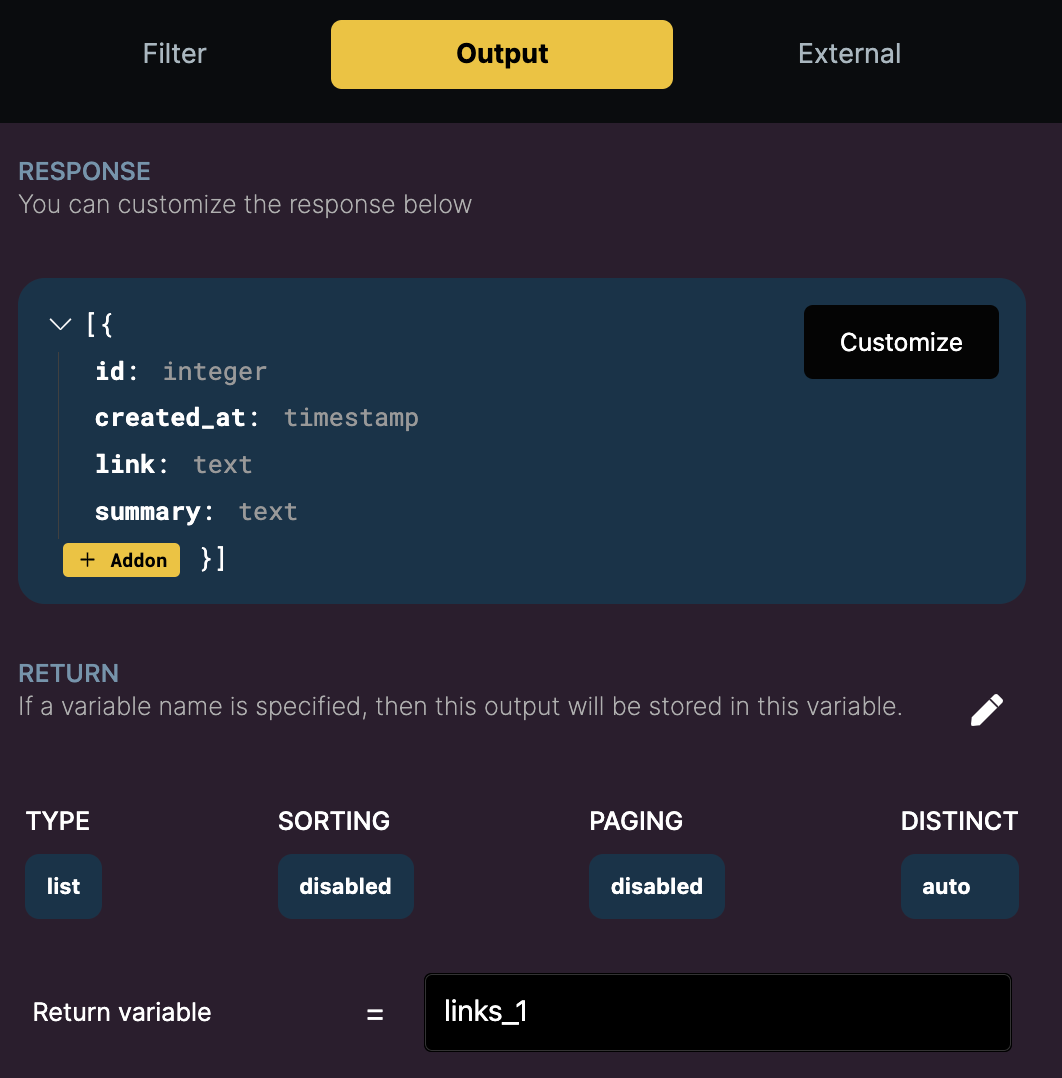Select the link text field
This screenshot has height=1078, width=1062.
(173, 465)
